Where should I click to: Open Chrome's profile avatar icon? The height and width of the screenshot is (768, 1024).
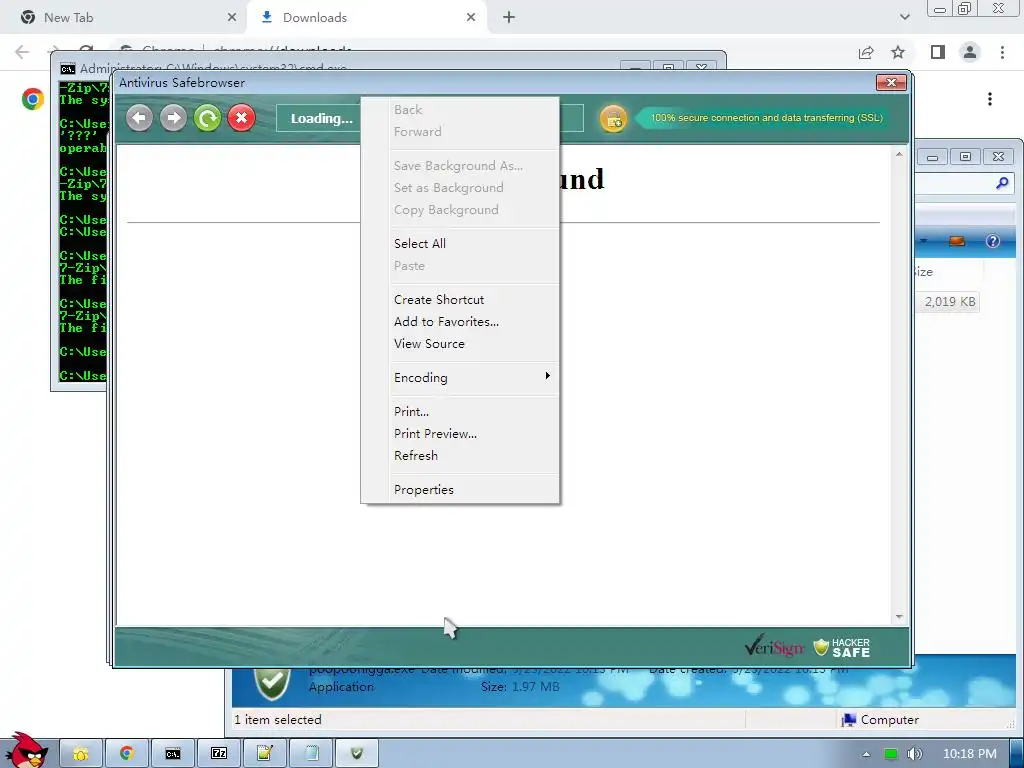tap(970, 52)
